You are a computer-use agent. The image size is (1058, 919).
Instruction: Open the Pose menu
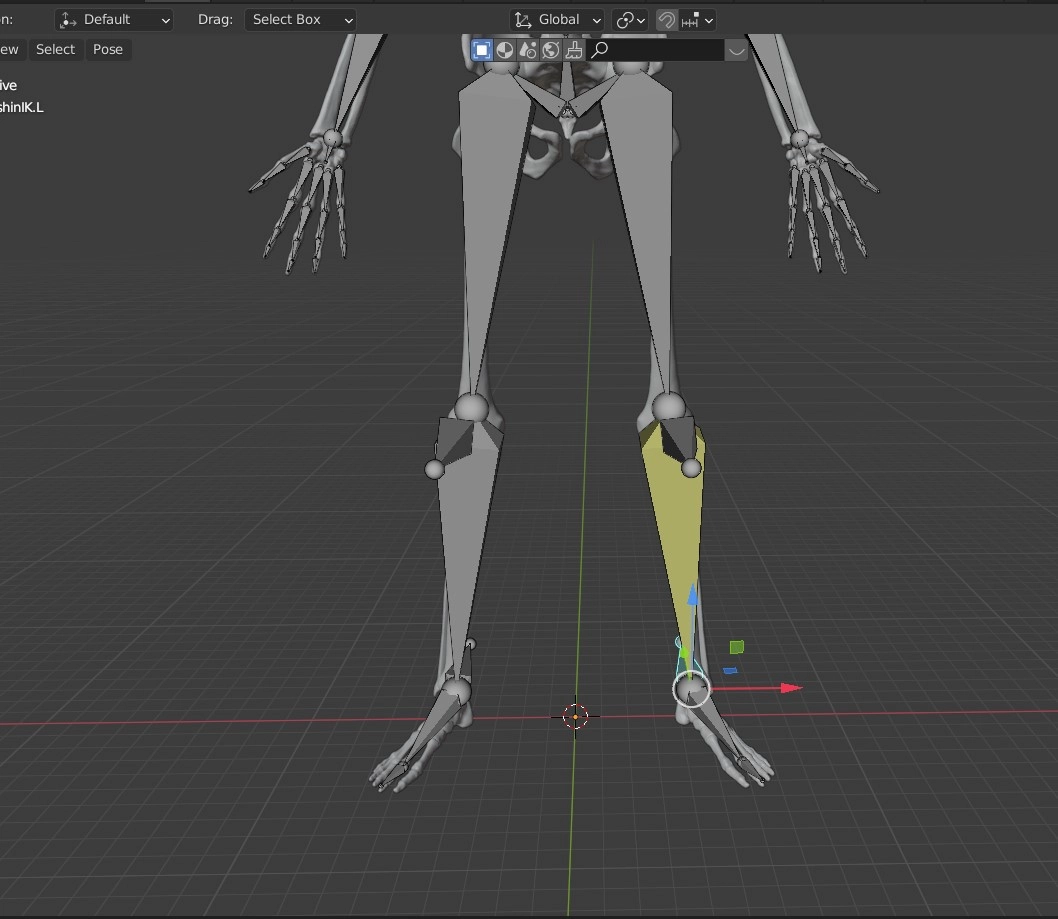pyautogui.click(x=108, y=50)
